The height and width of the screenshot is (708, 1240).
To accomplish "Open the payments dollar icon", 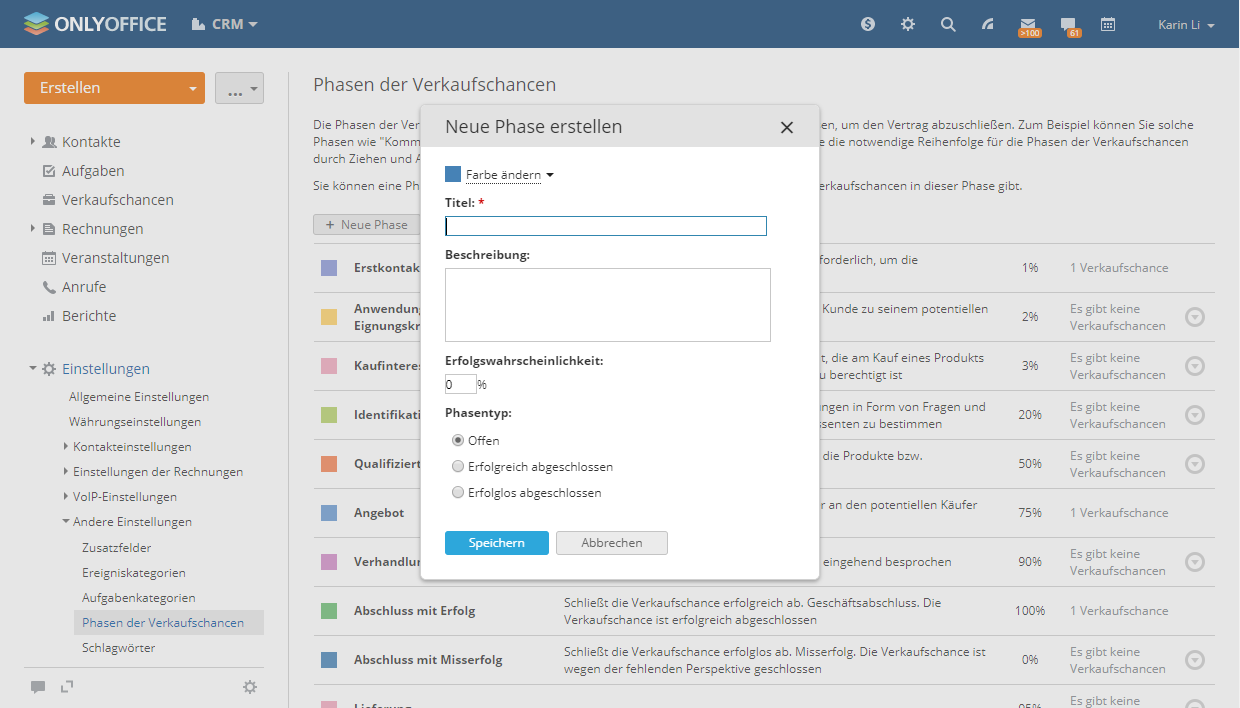I will (868, 24).
